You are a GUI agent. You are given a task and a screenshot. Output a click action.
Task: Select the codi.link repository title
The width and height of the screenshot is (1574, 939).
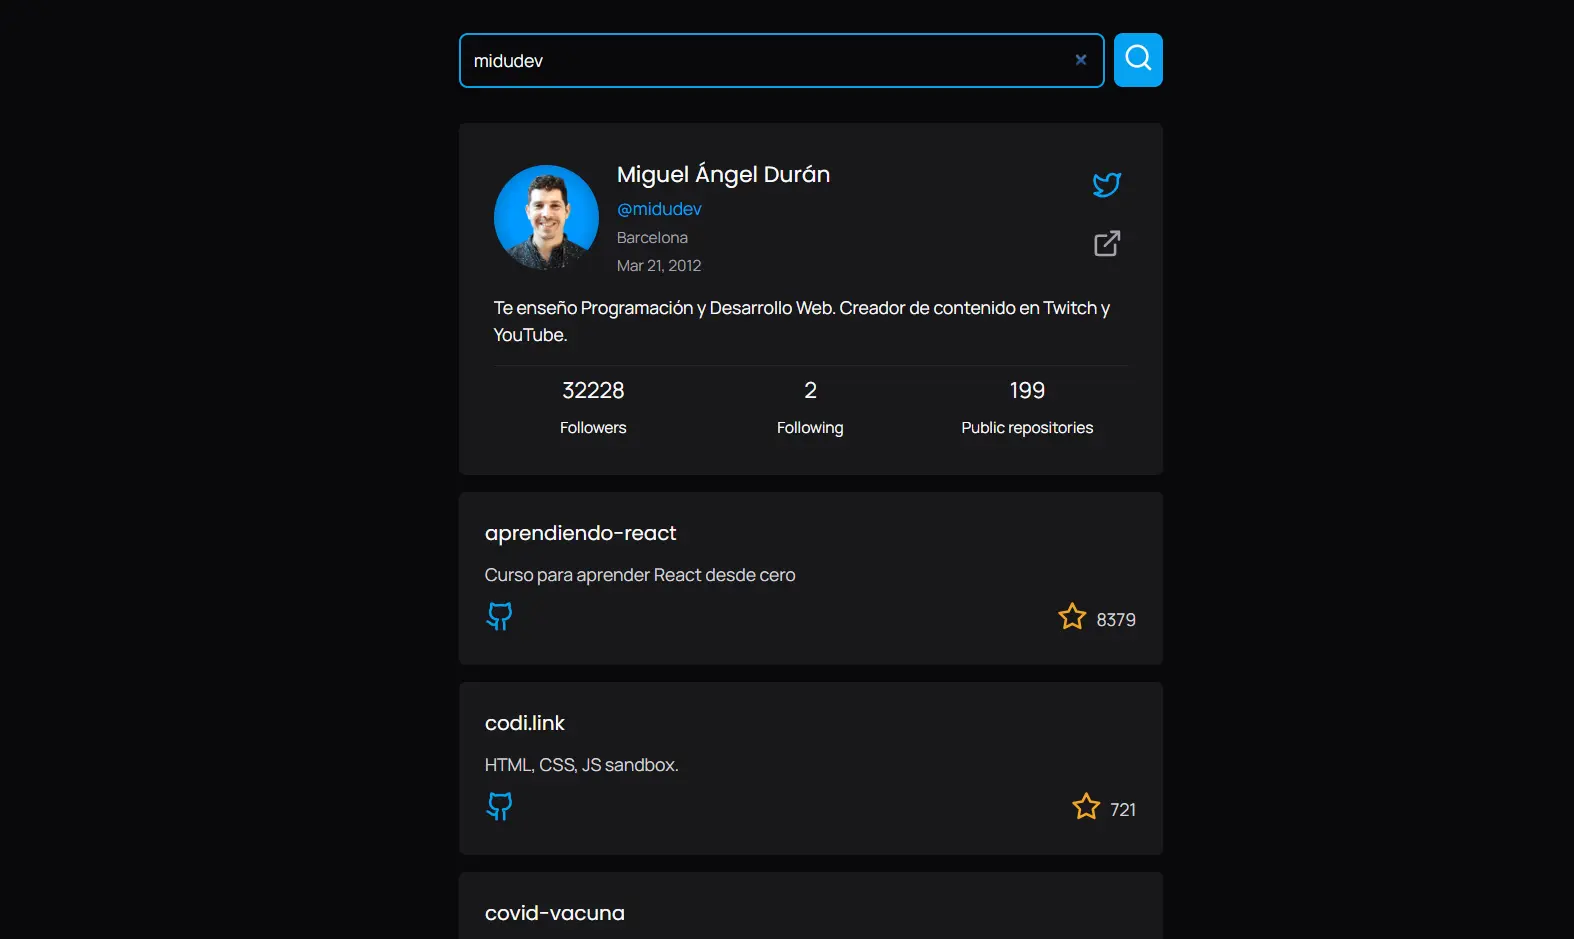pyautogui.click(x=525, y=723)
